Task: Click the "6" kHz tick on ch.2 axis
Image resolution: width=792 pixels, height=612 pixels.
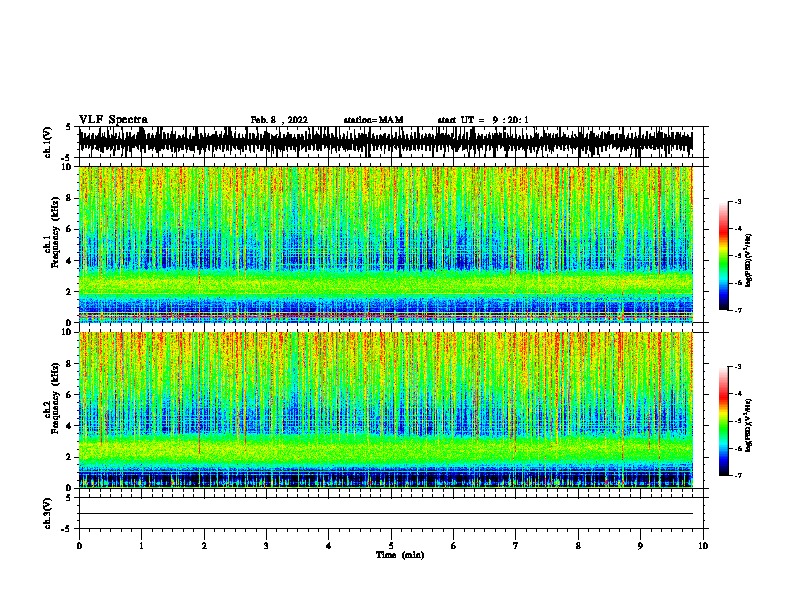Action: tap(69, 394)
